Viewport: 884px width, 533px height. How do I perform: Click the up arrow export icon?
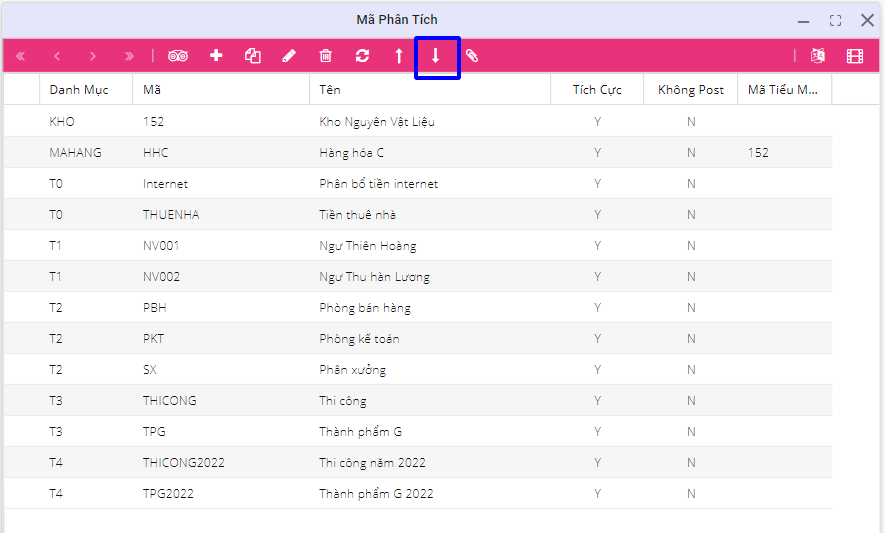point(399,56)
